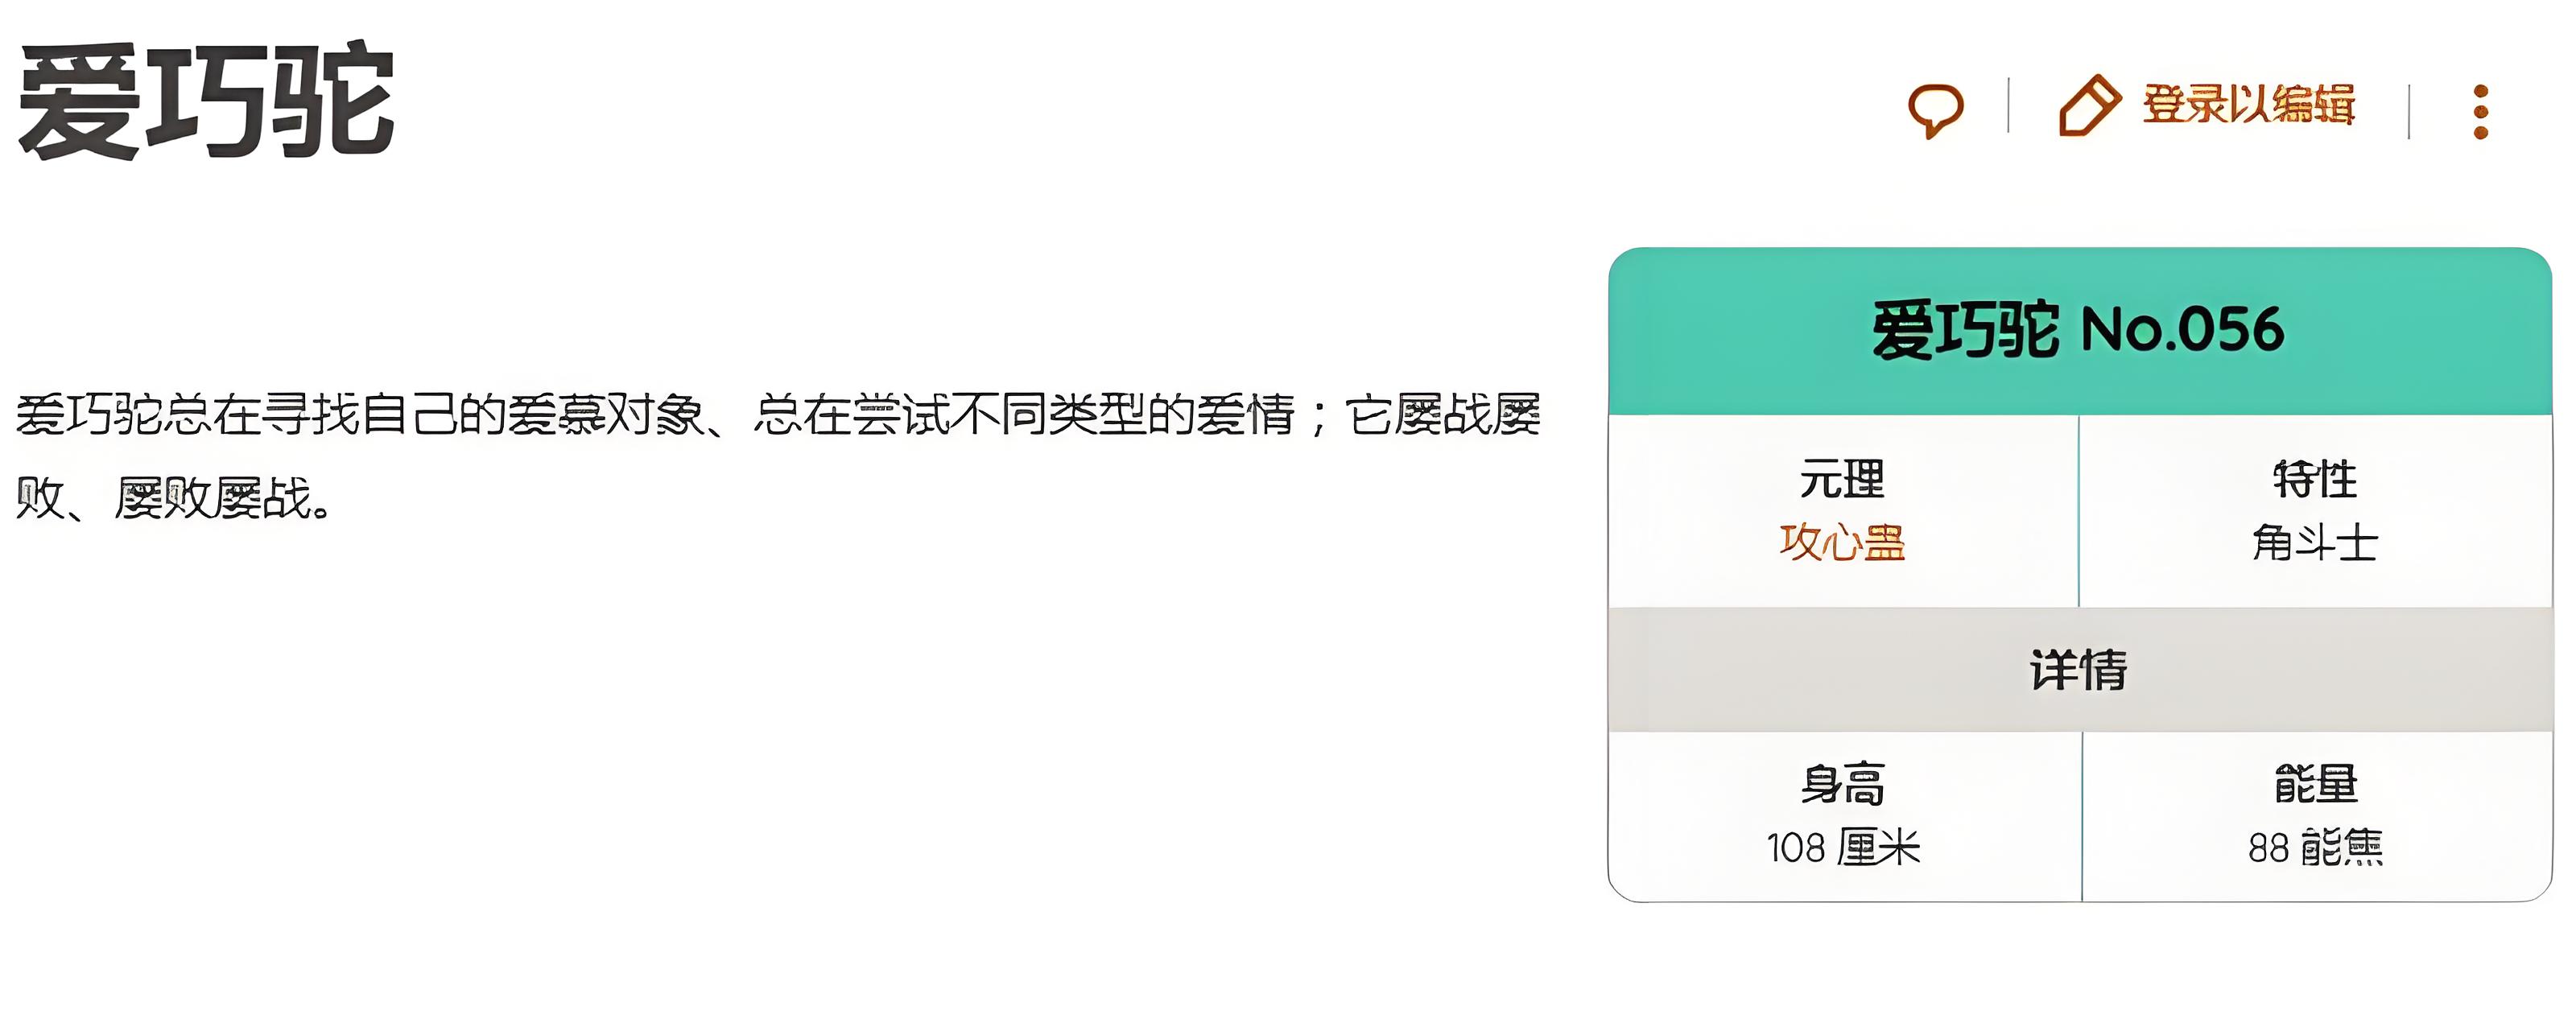Screen dimensions: 2576x1027
Task: Click the large 爱巧驼 page title
Action: pyautogui.click(x=207, y=100)
